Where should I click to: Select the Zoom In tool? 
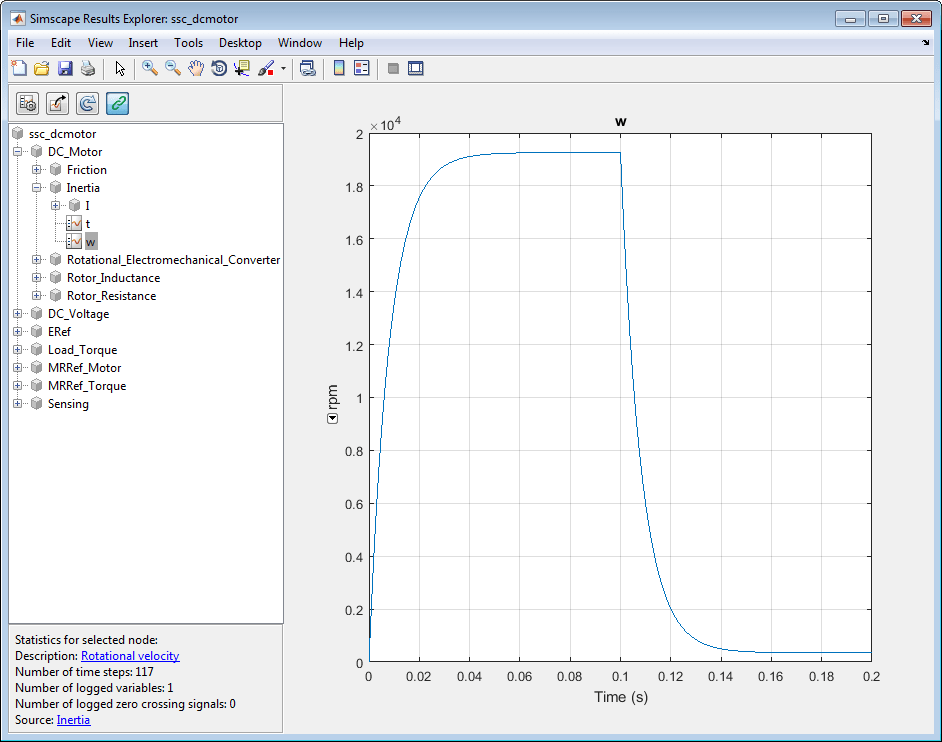point(150,69)
